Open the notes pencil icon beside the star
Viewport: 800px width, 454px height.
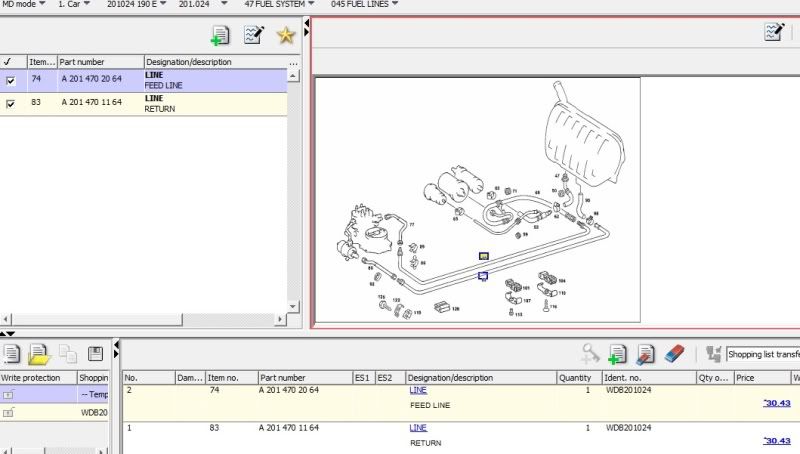click(x=253, y=36)
